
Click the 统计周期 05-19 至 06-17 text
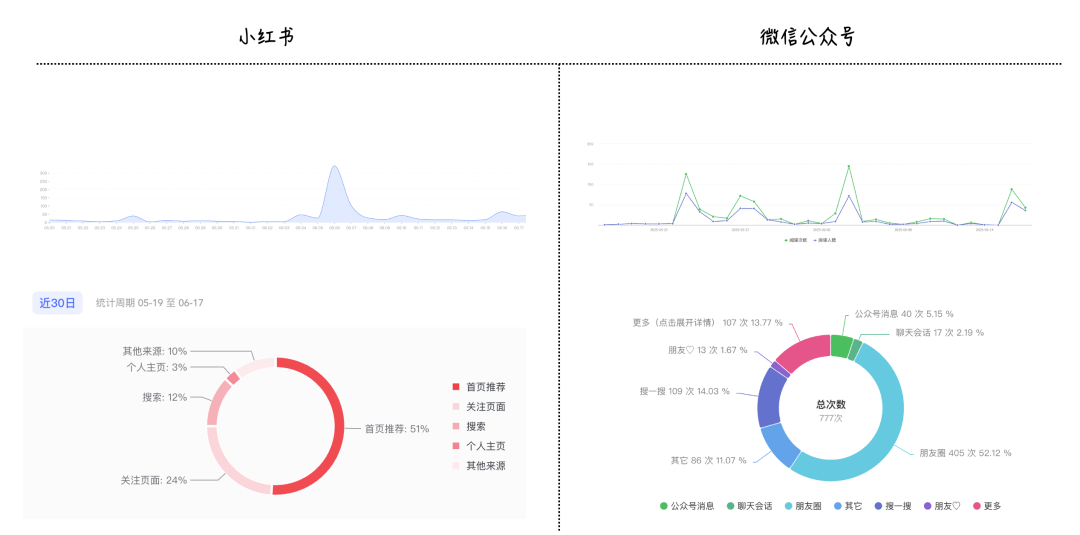click(x=149, y=303)
